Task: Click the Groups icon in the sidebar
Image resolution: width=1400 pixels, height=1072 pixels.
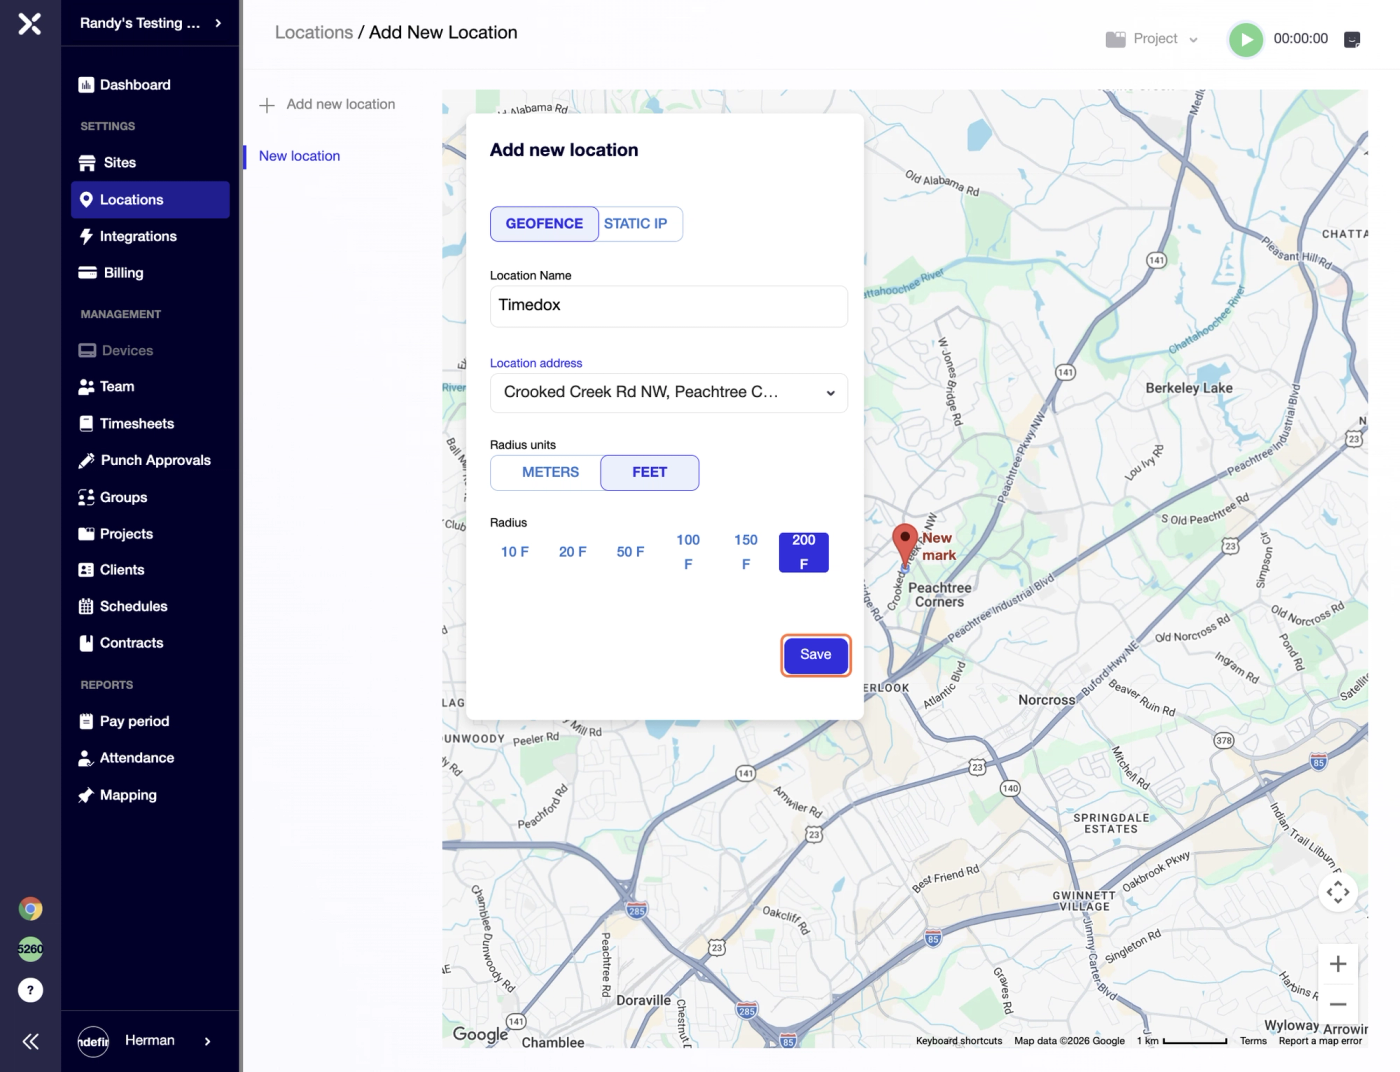Action: coord(86,498)
